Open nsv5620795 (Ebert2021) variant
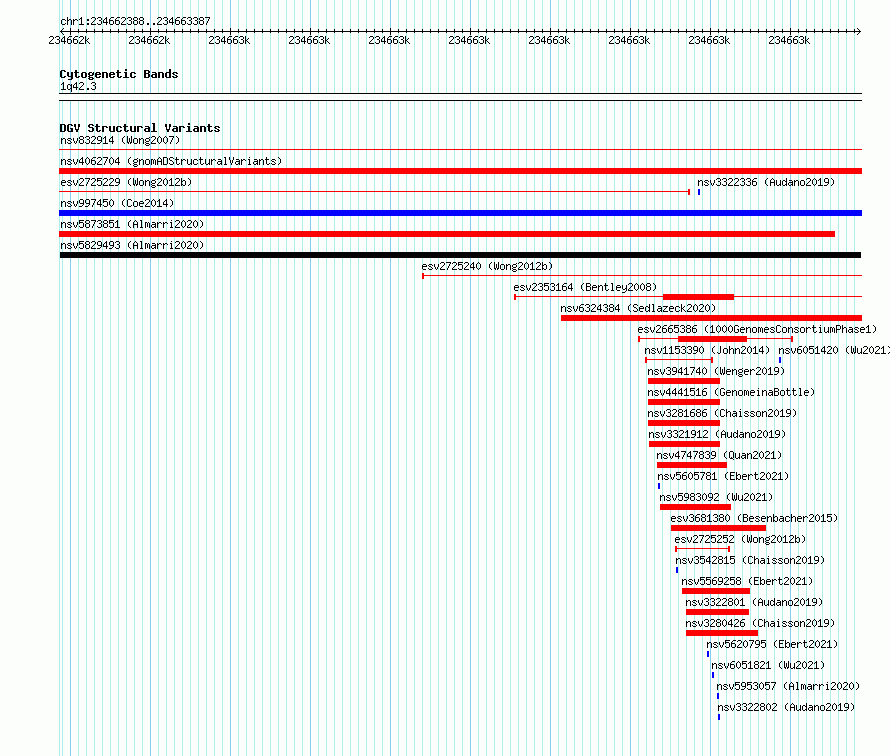890x756 pixels. pos(772,644)
